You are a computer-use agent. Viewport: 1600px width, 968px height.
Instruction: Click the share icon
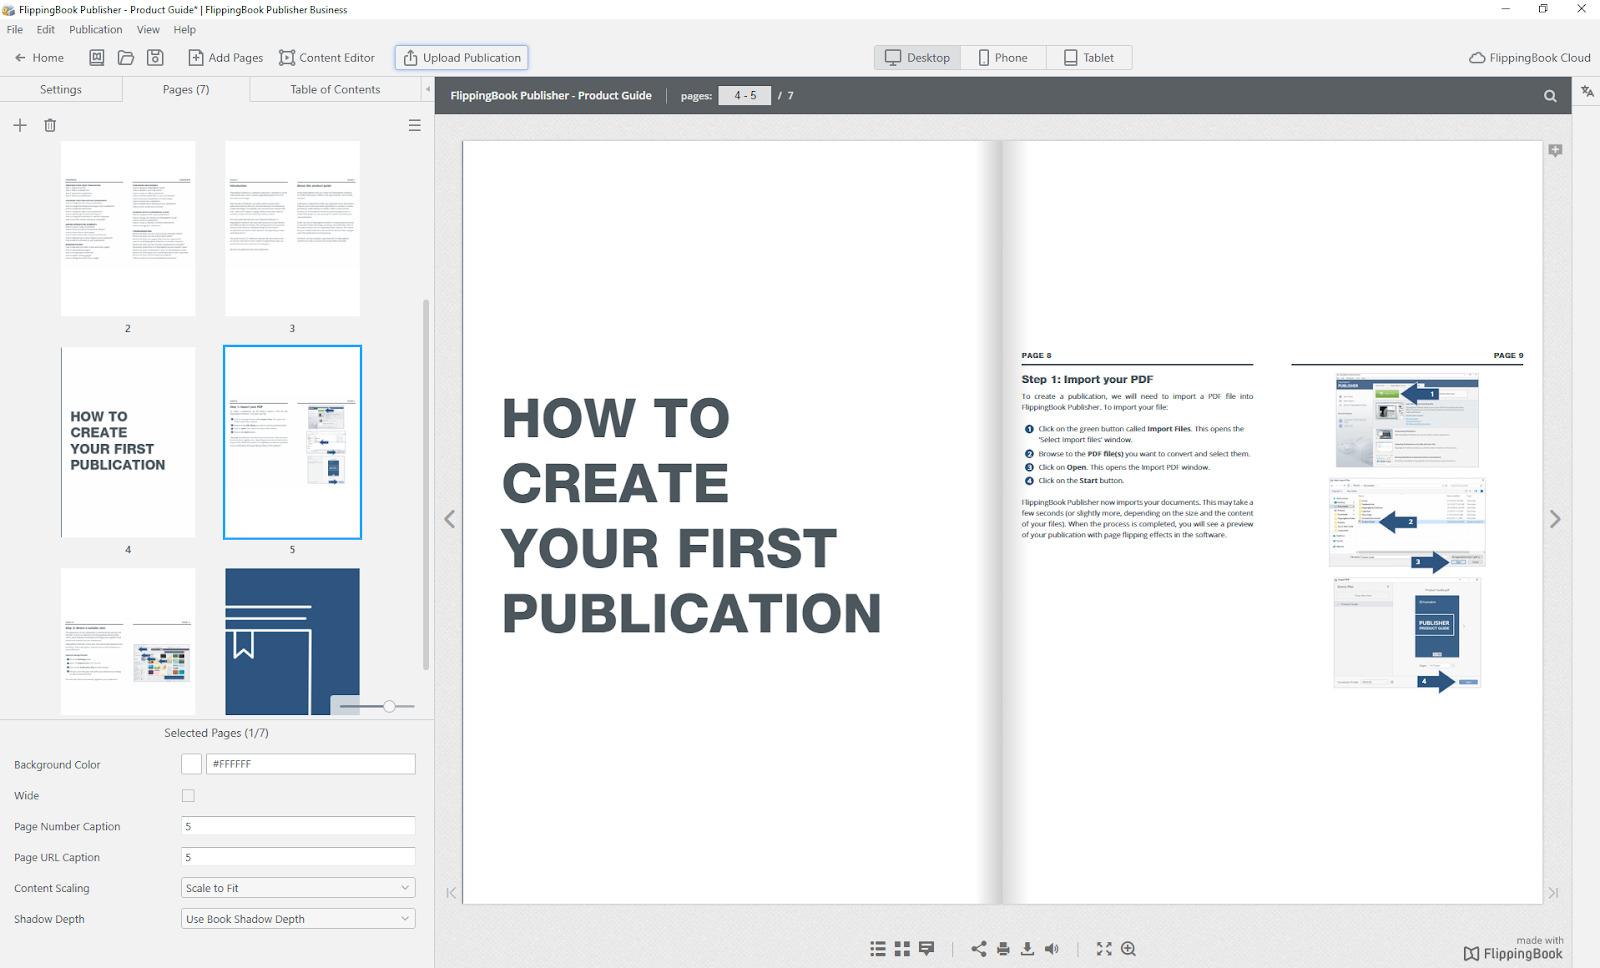pyautogui.click(x=979, y=949)
